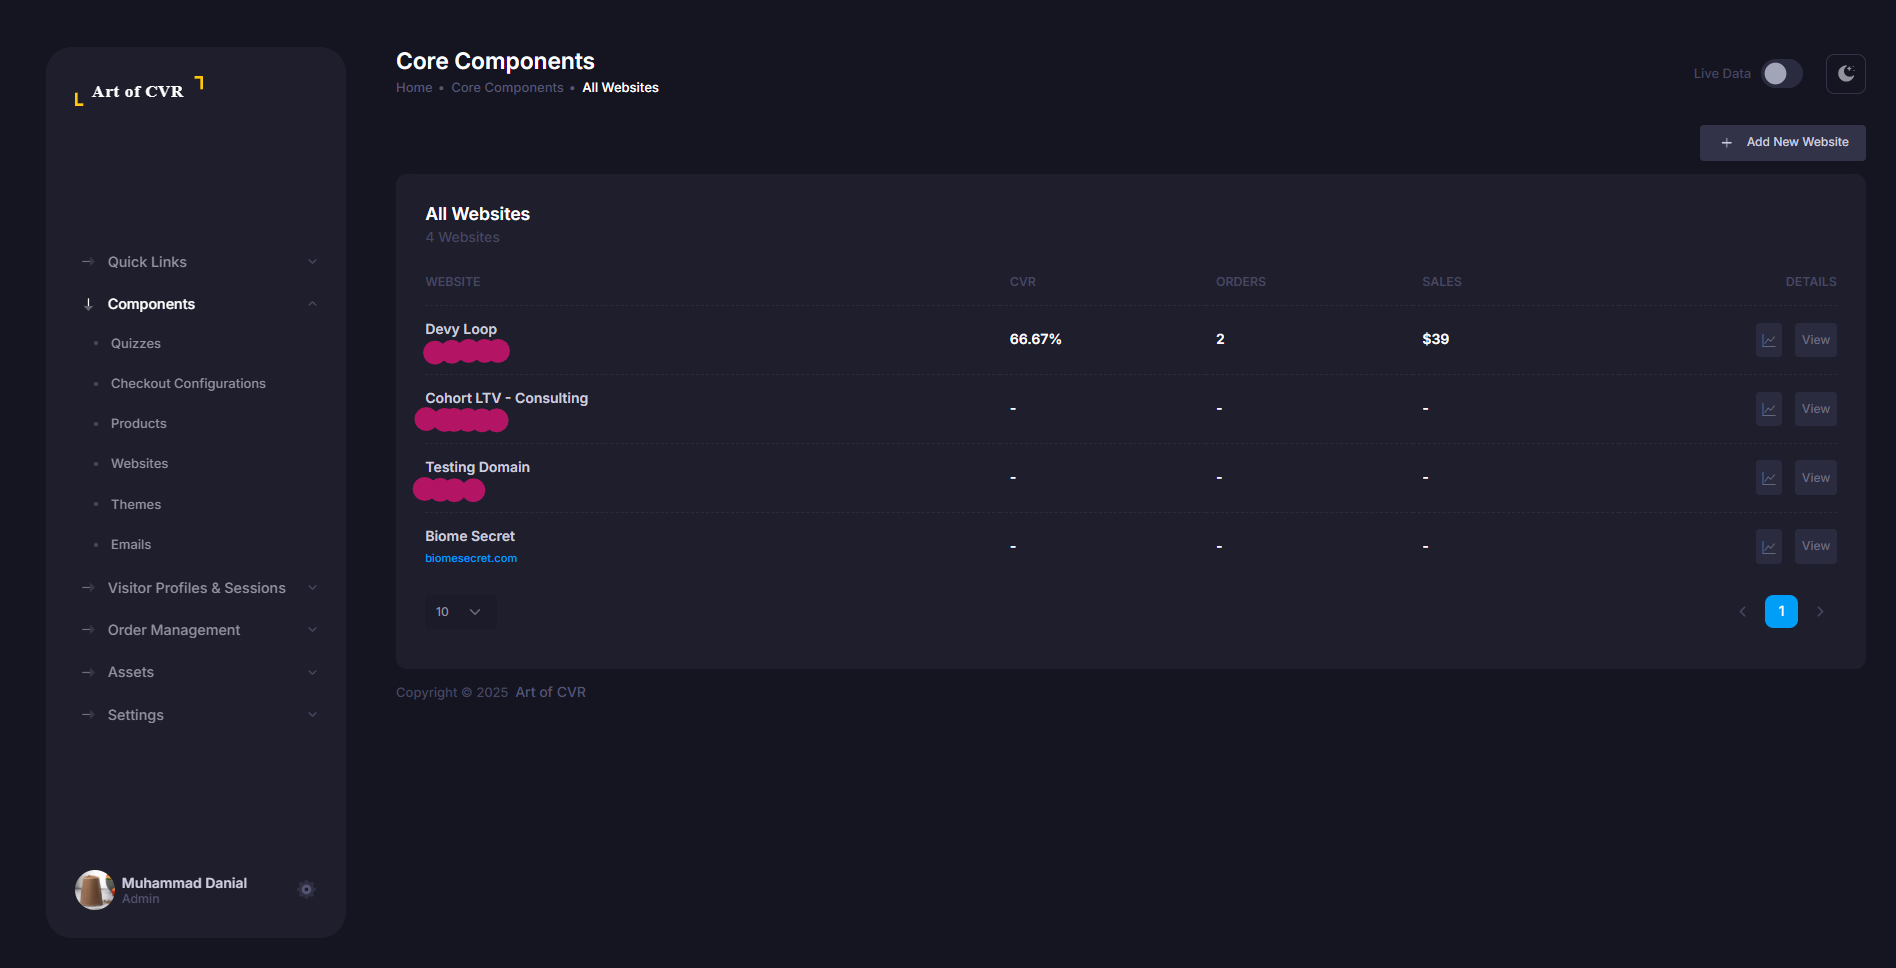Go to previous page arrow
This screenshot has width=1896, height=968.
(1742, 612)
